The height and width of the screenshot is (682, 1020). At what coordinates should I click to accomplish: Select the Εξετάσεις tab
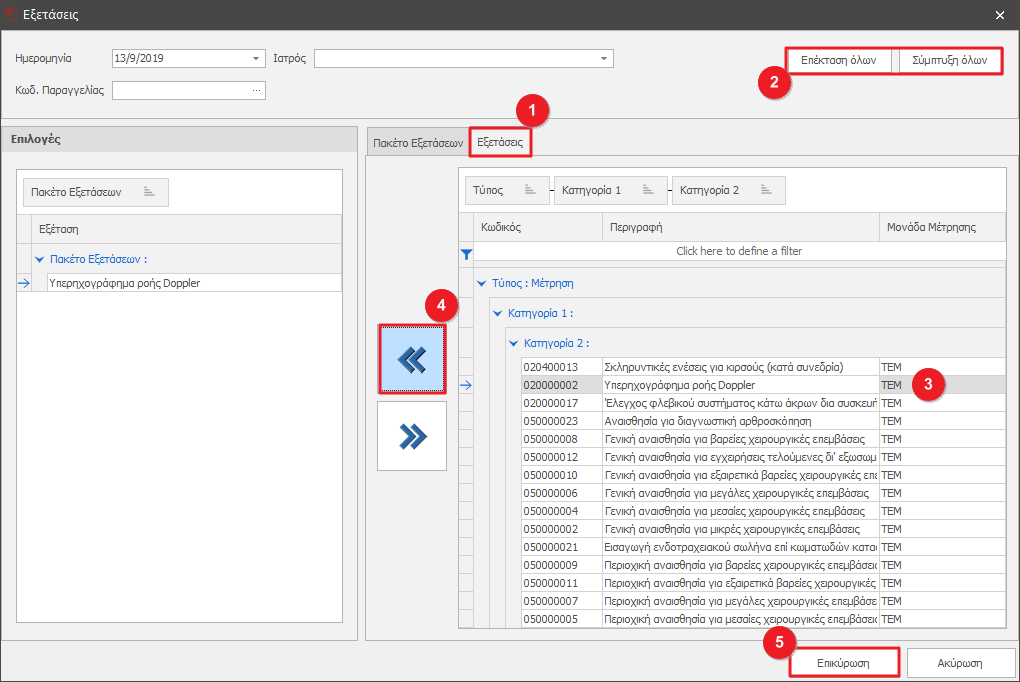tap(500, 143)
